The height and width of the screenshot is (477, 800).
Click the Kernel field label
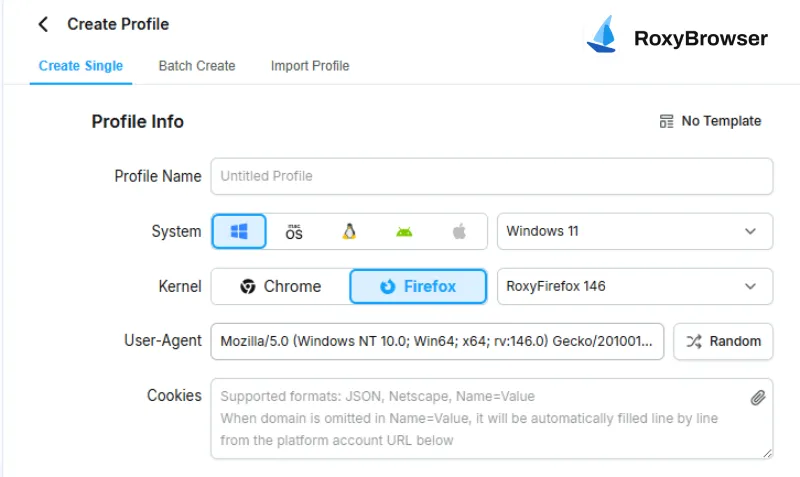click(x=180, y=286)
